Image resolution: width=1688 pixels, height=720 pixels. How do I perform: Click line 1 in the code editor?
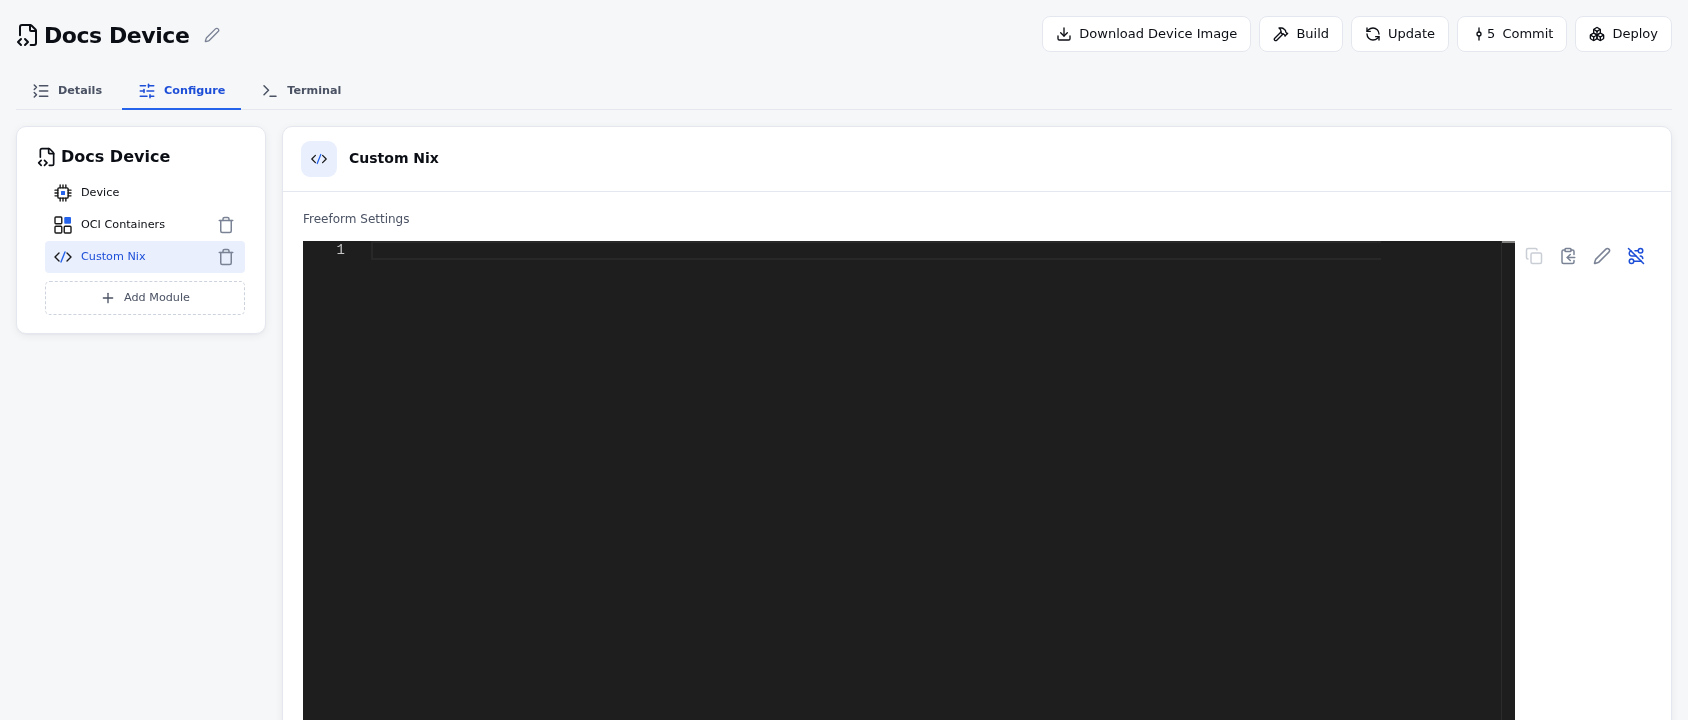876,250
